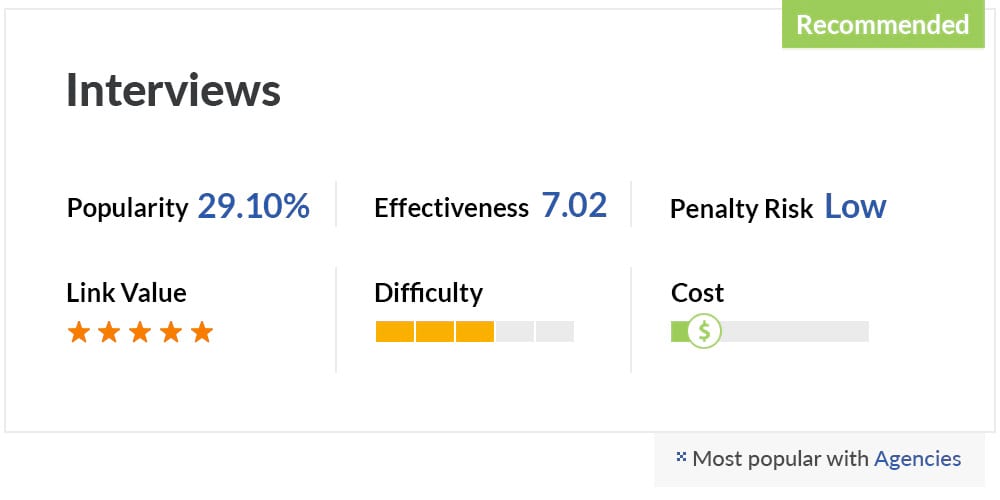Click the first filled difficulty bar segment

[x=395, y=331]
